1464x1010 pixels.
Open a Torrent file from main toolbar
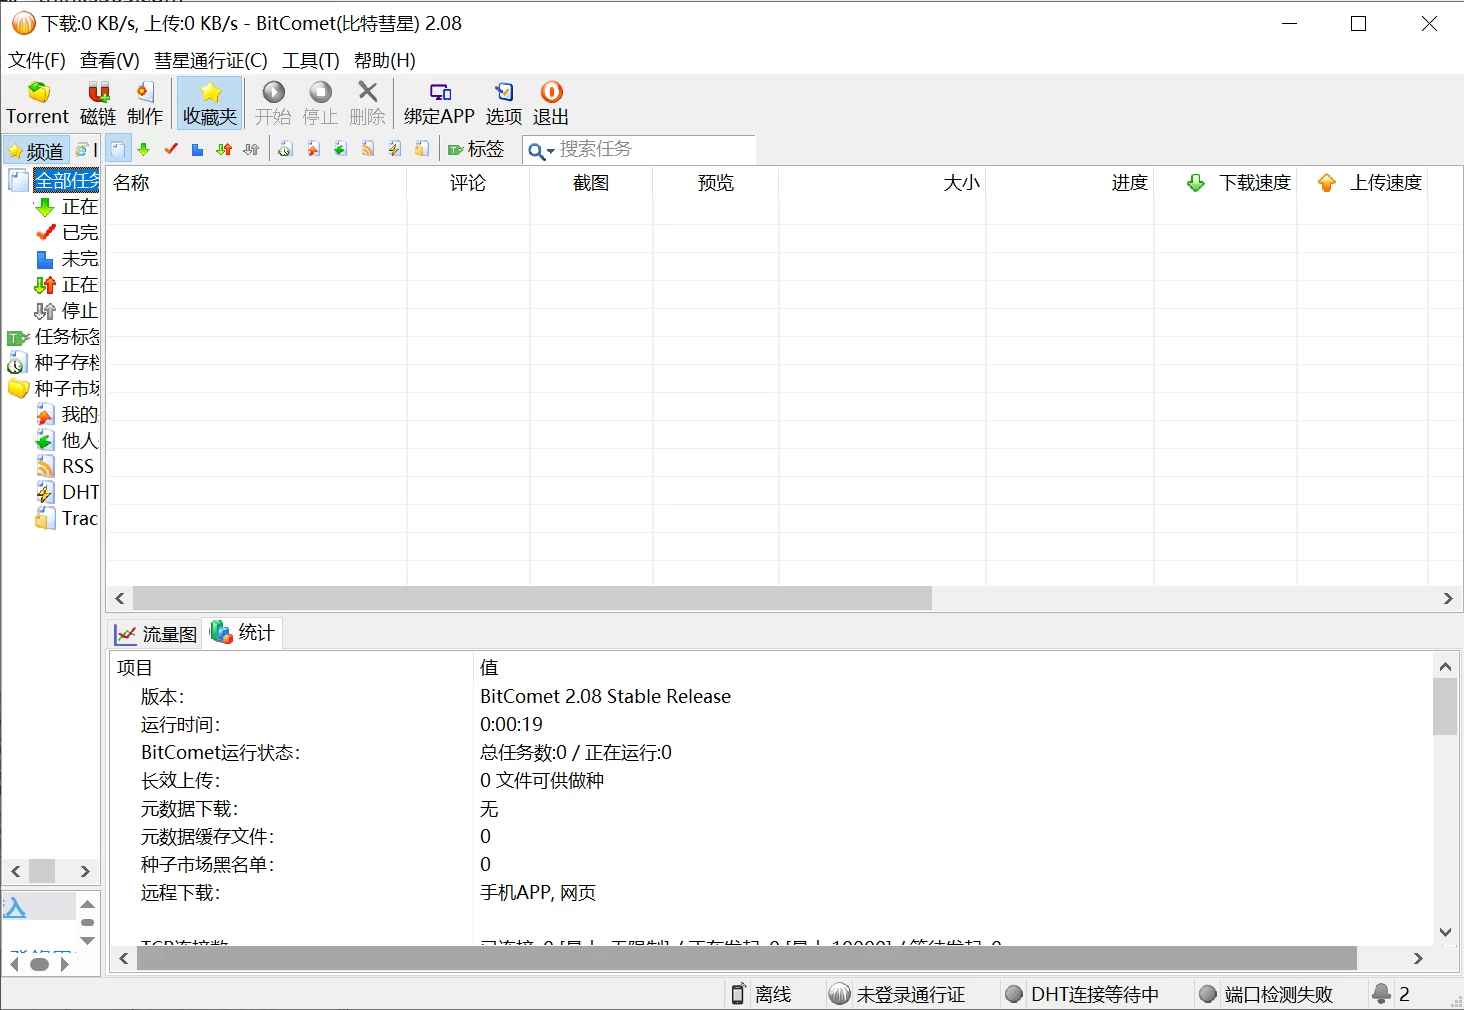click(38, 103)
